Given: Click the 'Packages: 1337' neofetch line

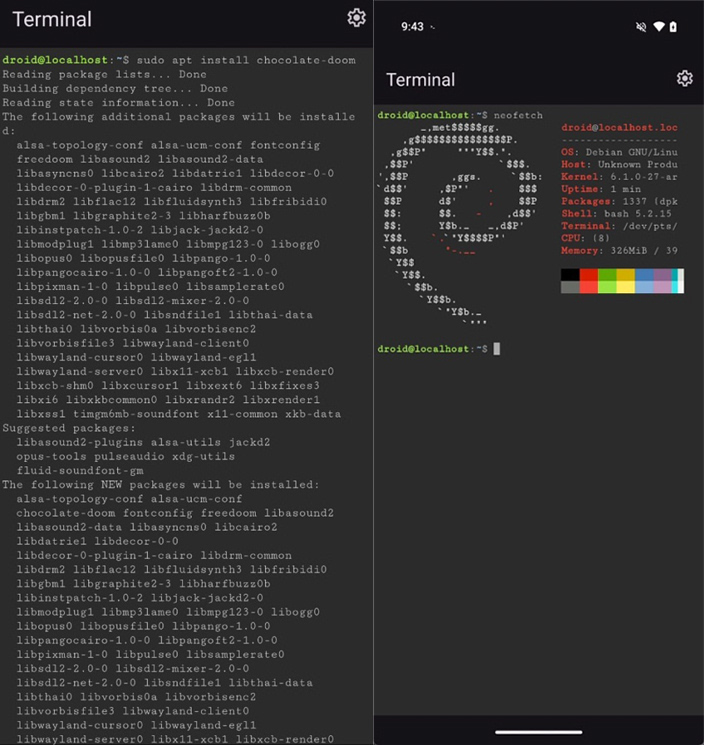Looking at the screenshot, I should (619, 201).
